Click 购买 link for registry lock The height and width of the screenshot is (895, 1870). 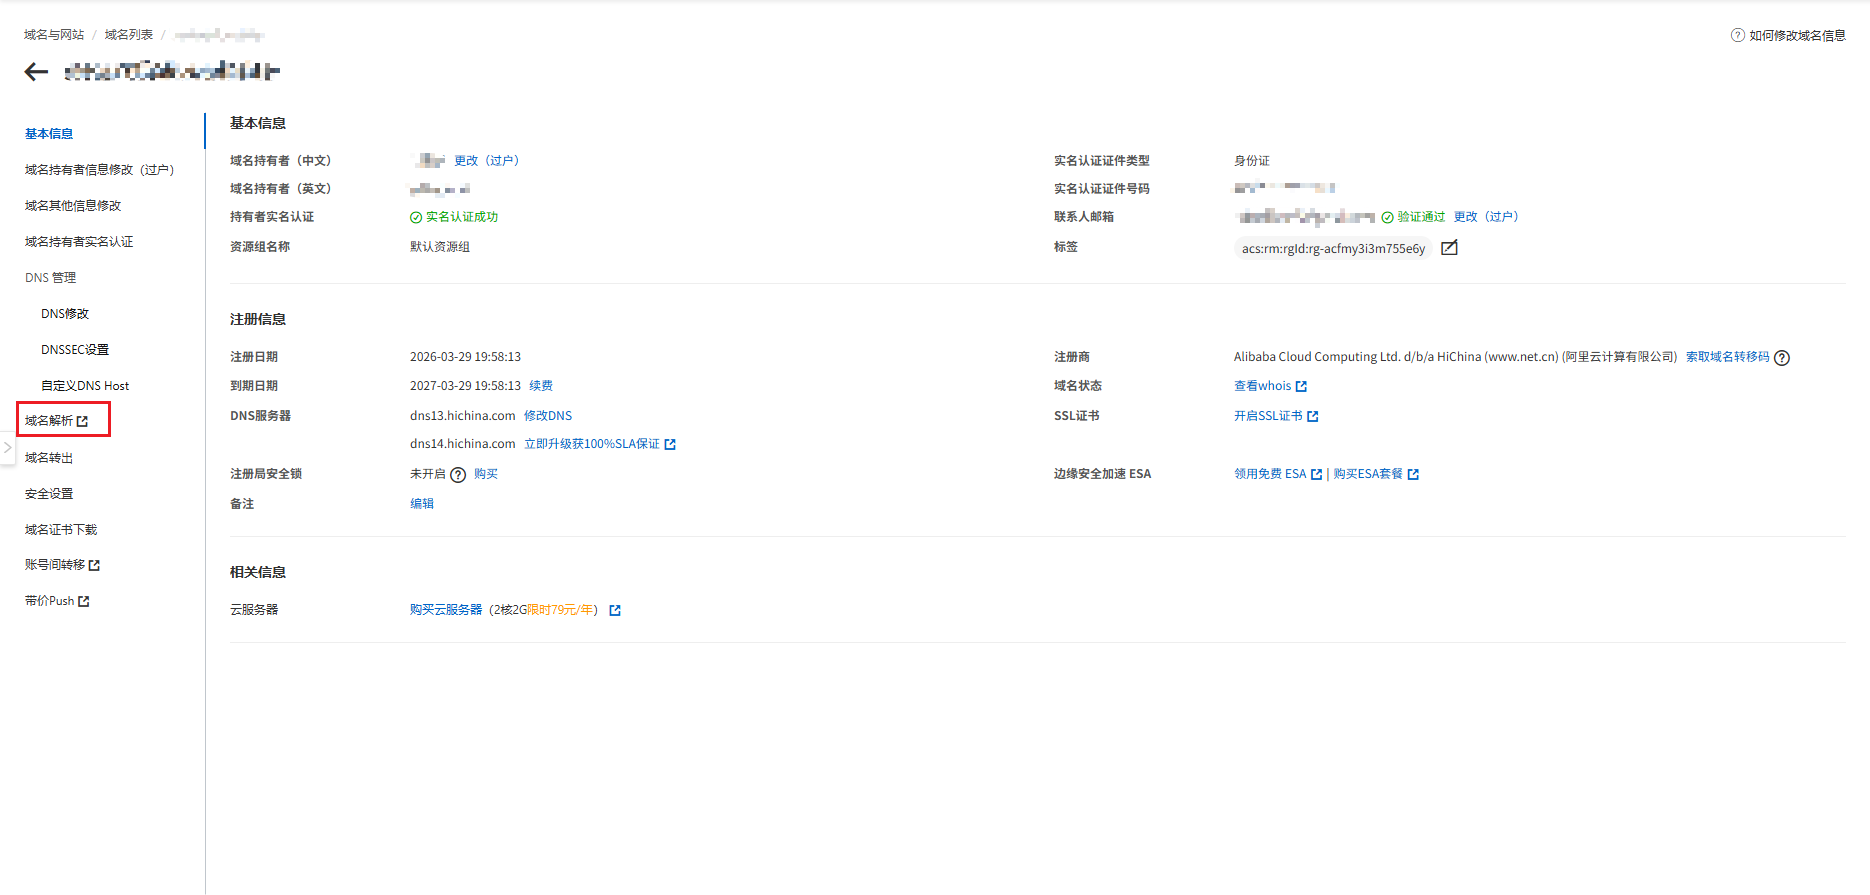click(486, 474)
